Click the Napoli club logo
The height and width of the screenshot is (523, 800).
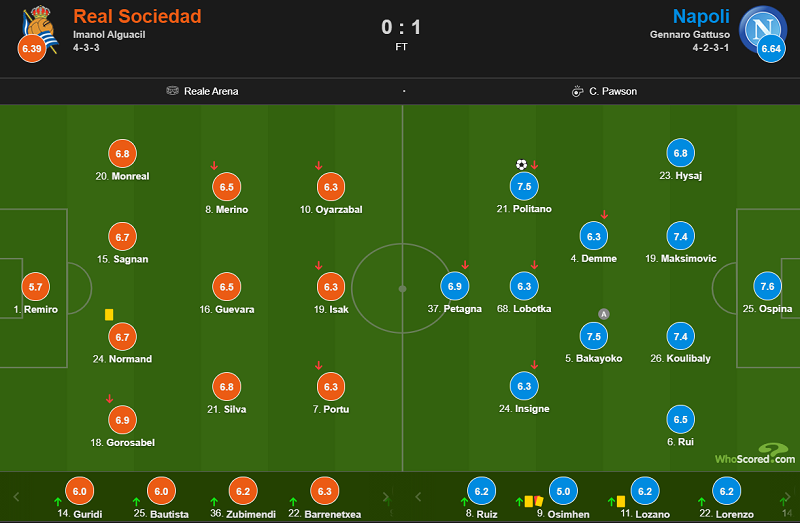[x=763, y=29]
